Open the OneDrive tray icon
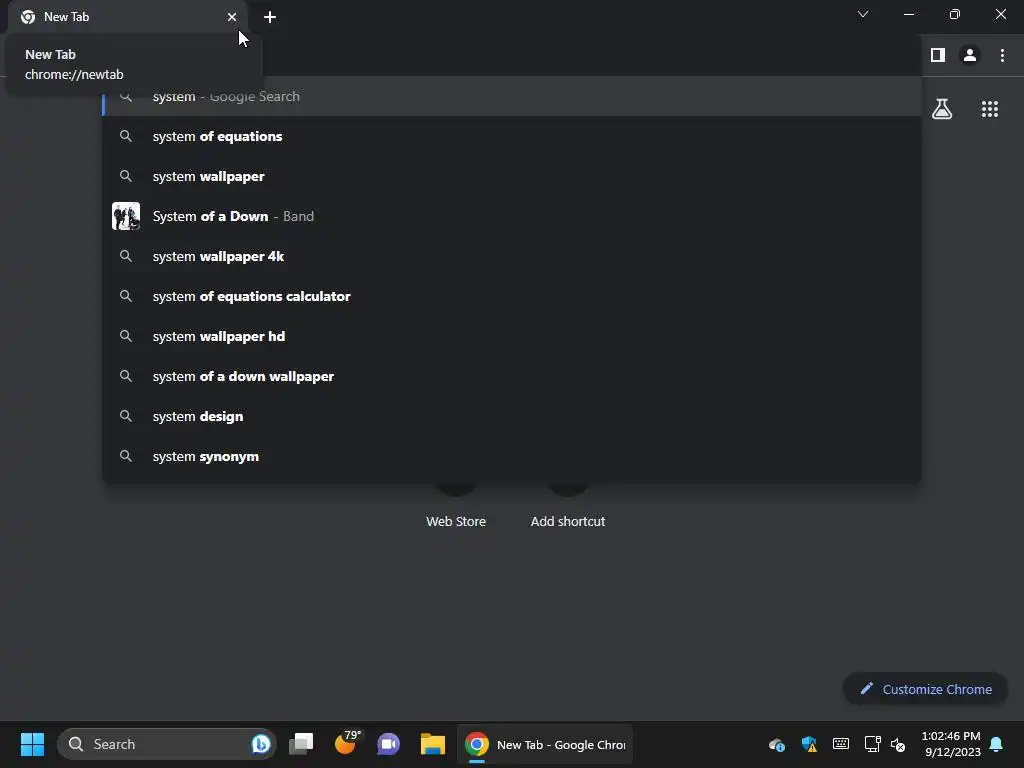The width and height of the screenshot is (1024, 768). (x=776, y=744)
